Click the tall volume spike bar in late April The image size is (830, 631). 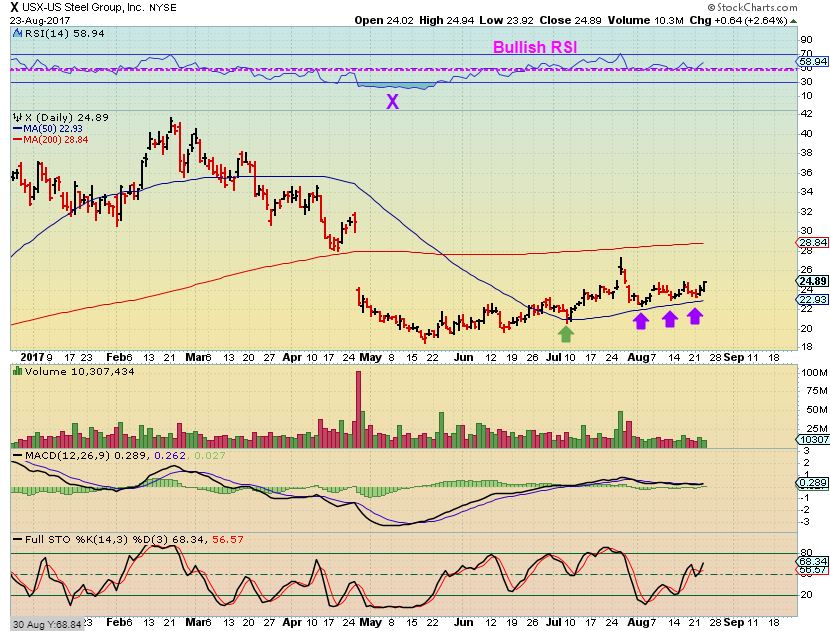[358, 409]
